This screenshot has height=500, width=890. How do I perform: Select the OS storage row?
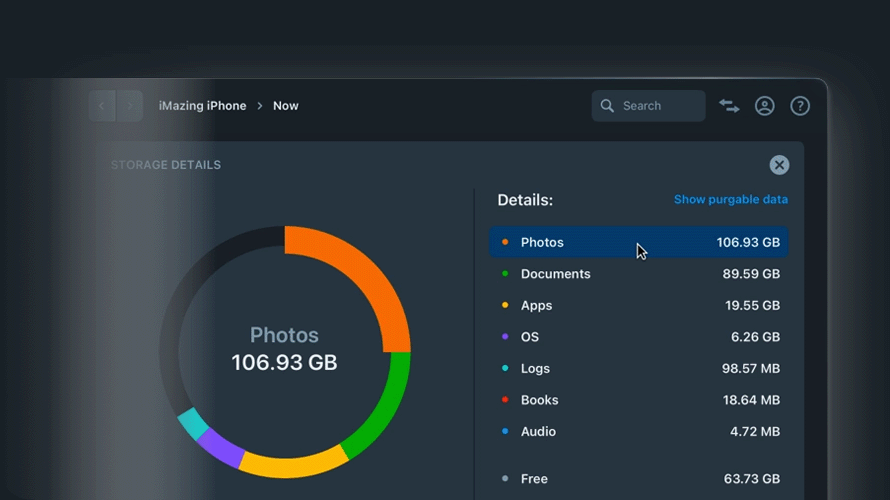(638, 337)
